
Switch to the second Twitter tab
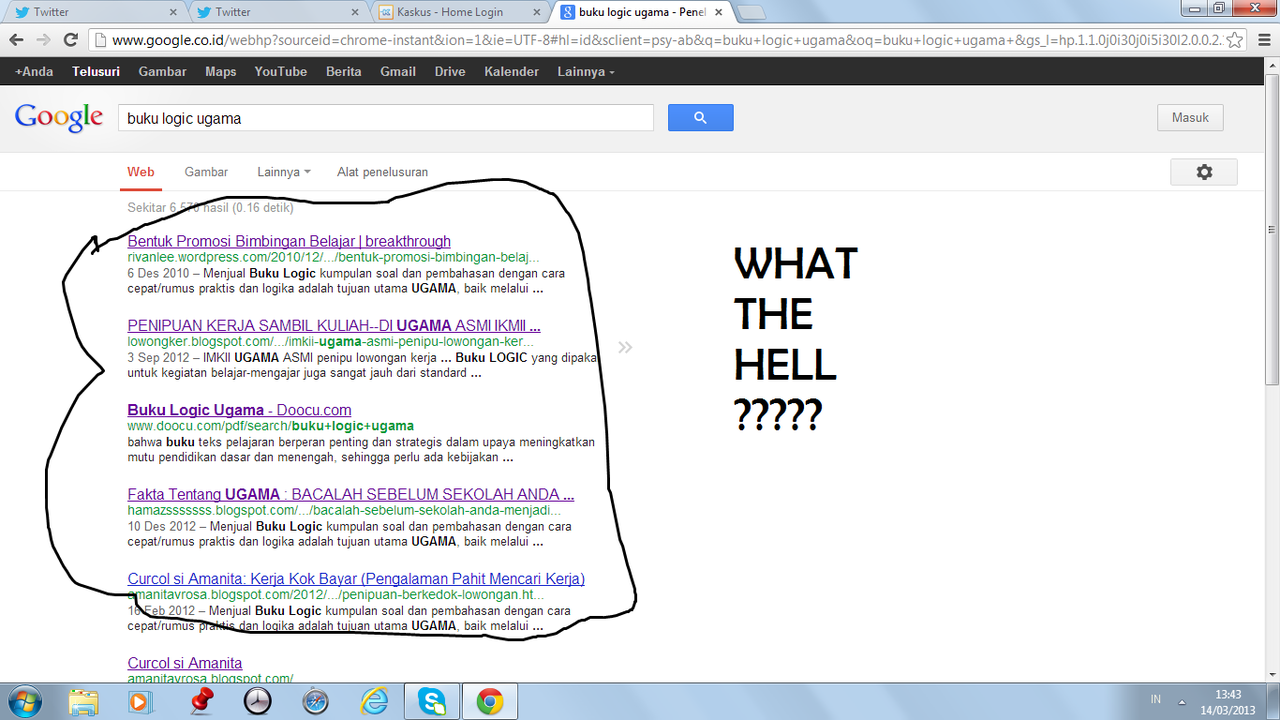pos(277,12)
